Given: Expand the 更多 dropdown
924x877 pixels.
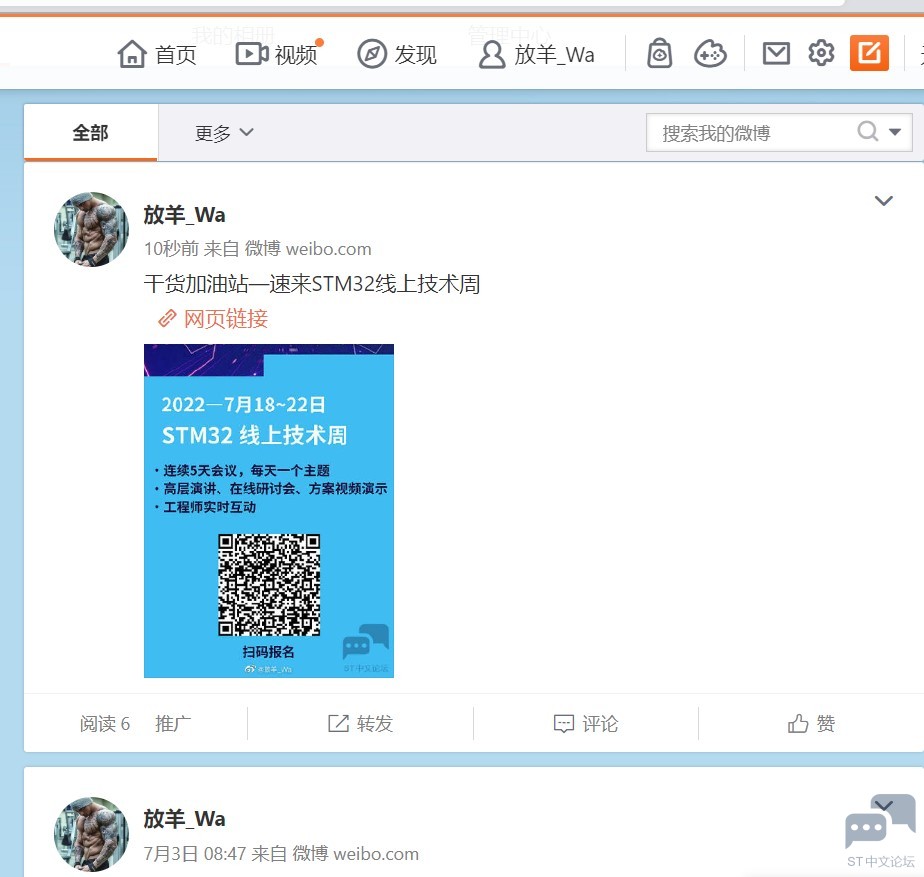Looking at the screenshot, I should point(224,133).
